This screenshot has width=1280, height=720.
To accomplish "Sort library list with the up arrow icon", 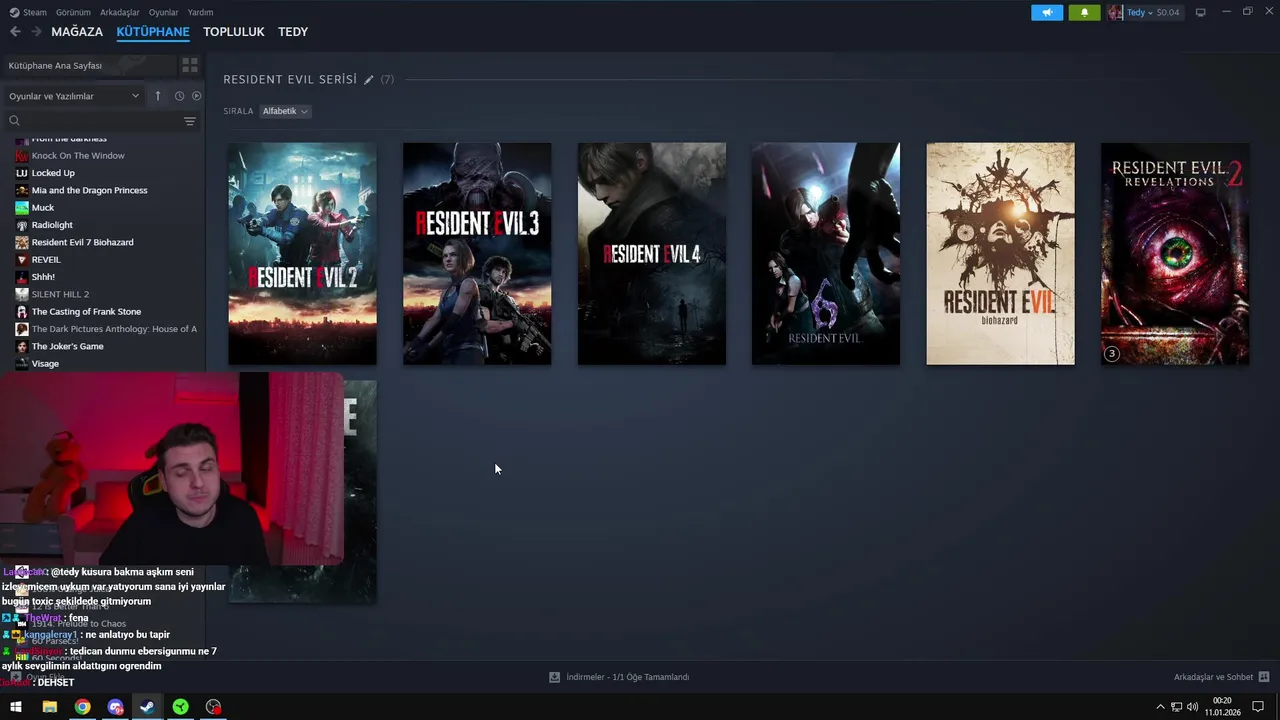I will pos(157,96).
